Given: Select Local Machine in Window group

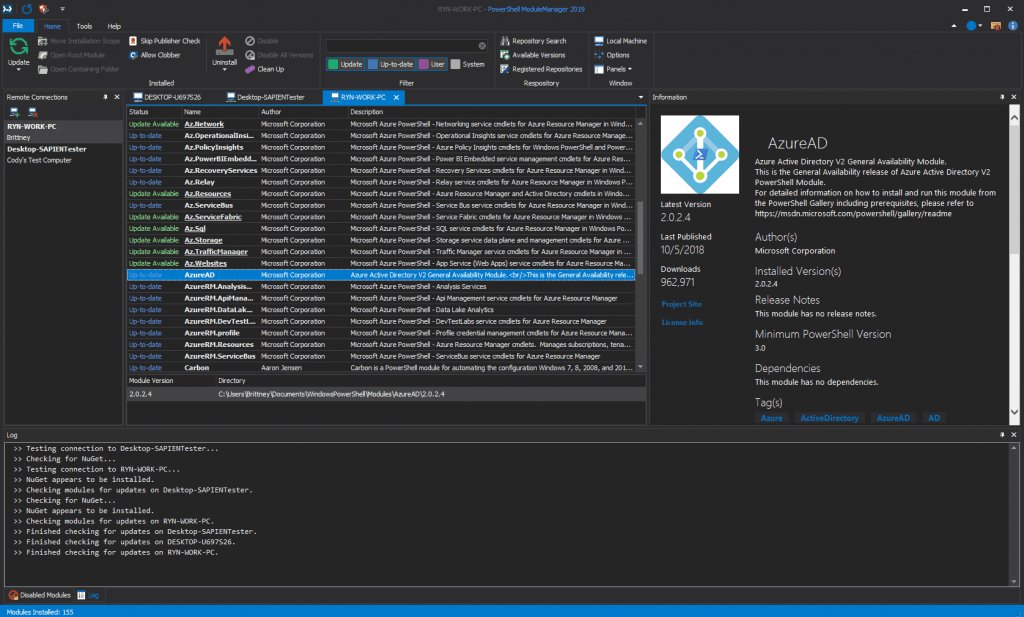Looking at the screenshot, I should pos(620,40).
